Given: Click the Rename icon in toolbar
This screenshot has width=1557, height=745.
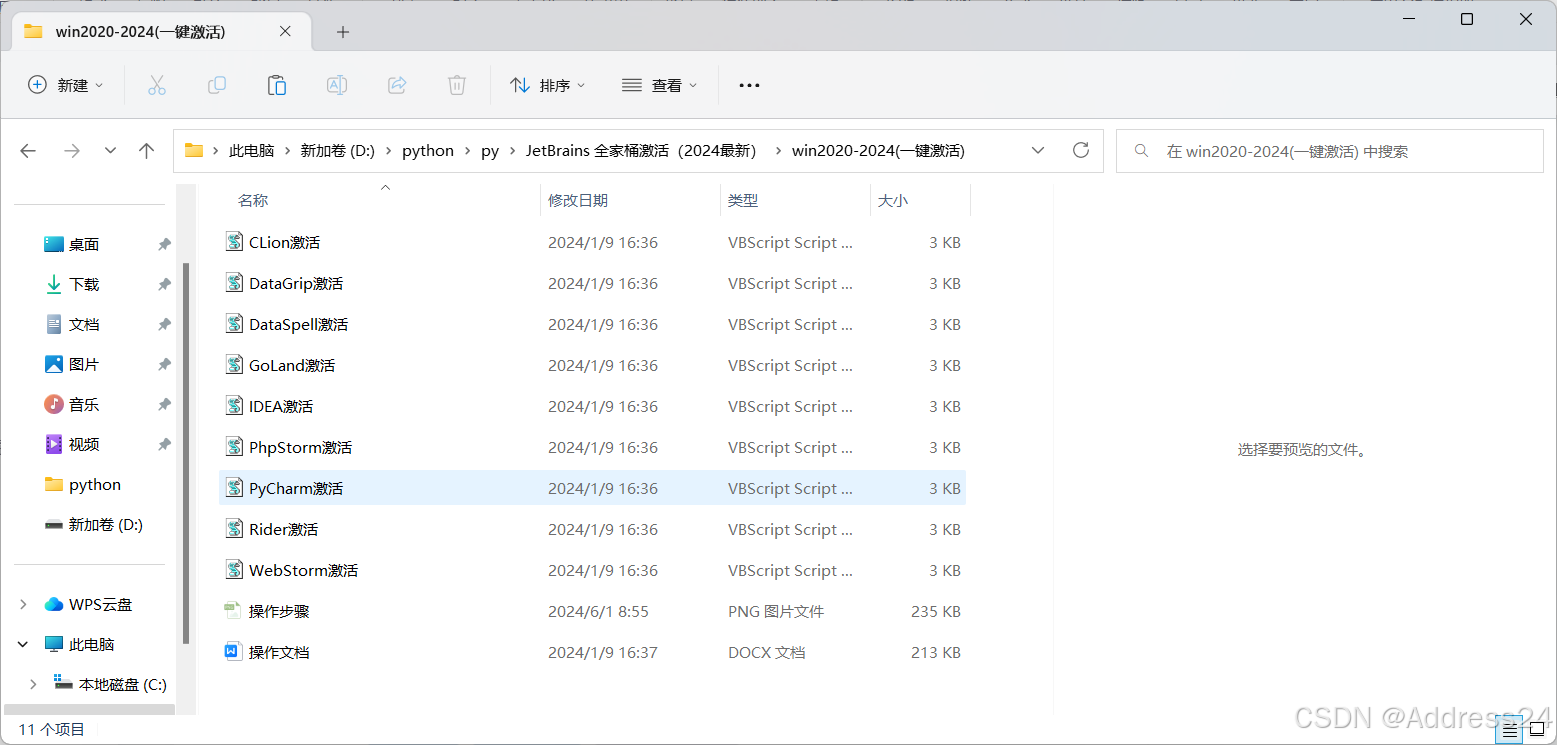Looking at the screenshot, I should click(337, 85).
